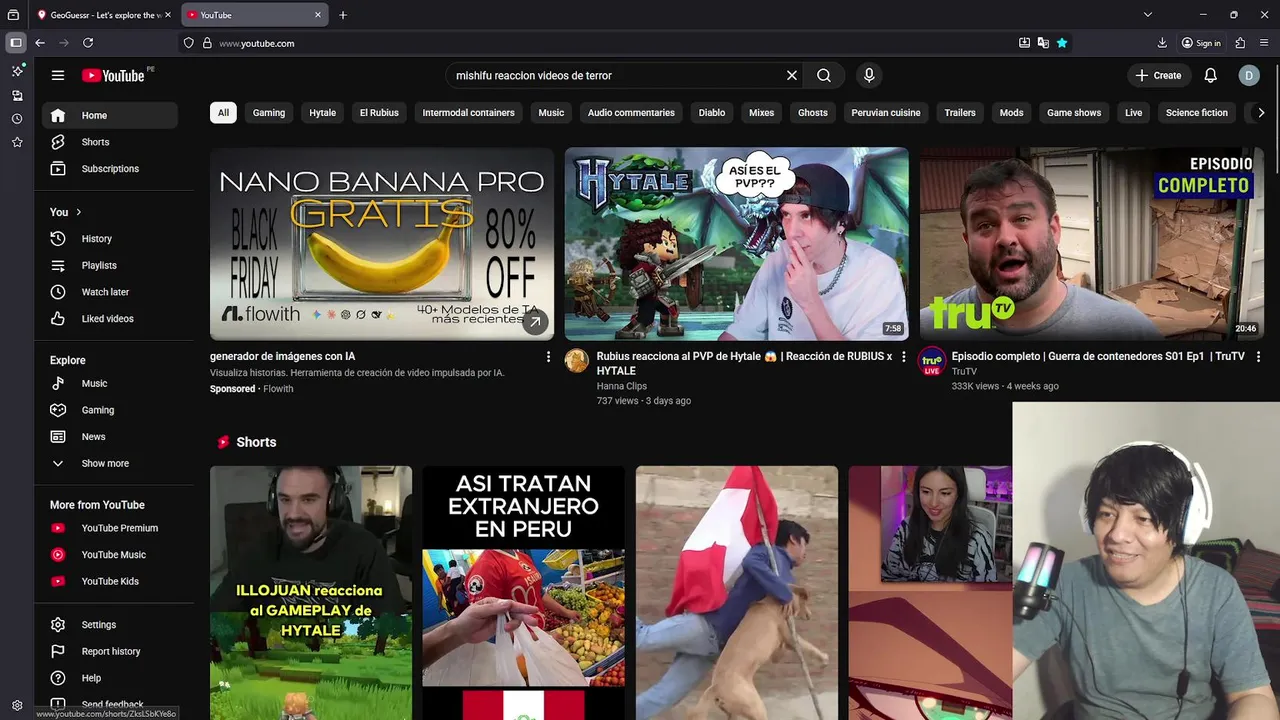This screenshot has height=720, width=1280.
Task: Bookmark this page with the star
Action: pos(1062,43)
